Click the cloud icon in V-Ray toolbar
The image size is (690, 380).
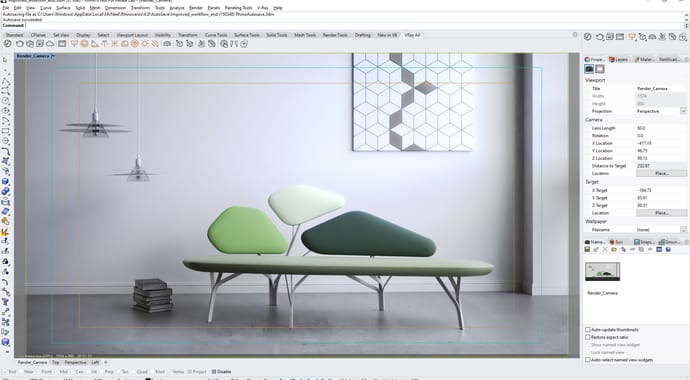50,44
